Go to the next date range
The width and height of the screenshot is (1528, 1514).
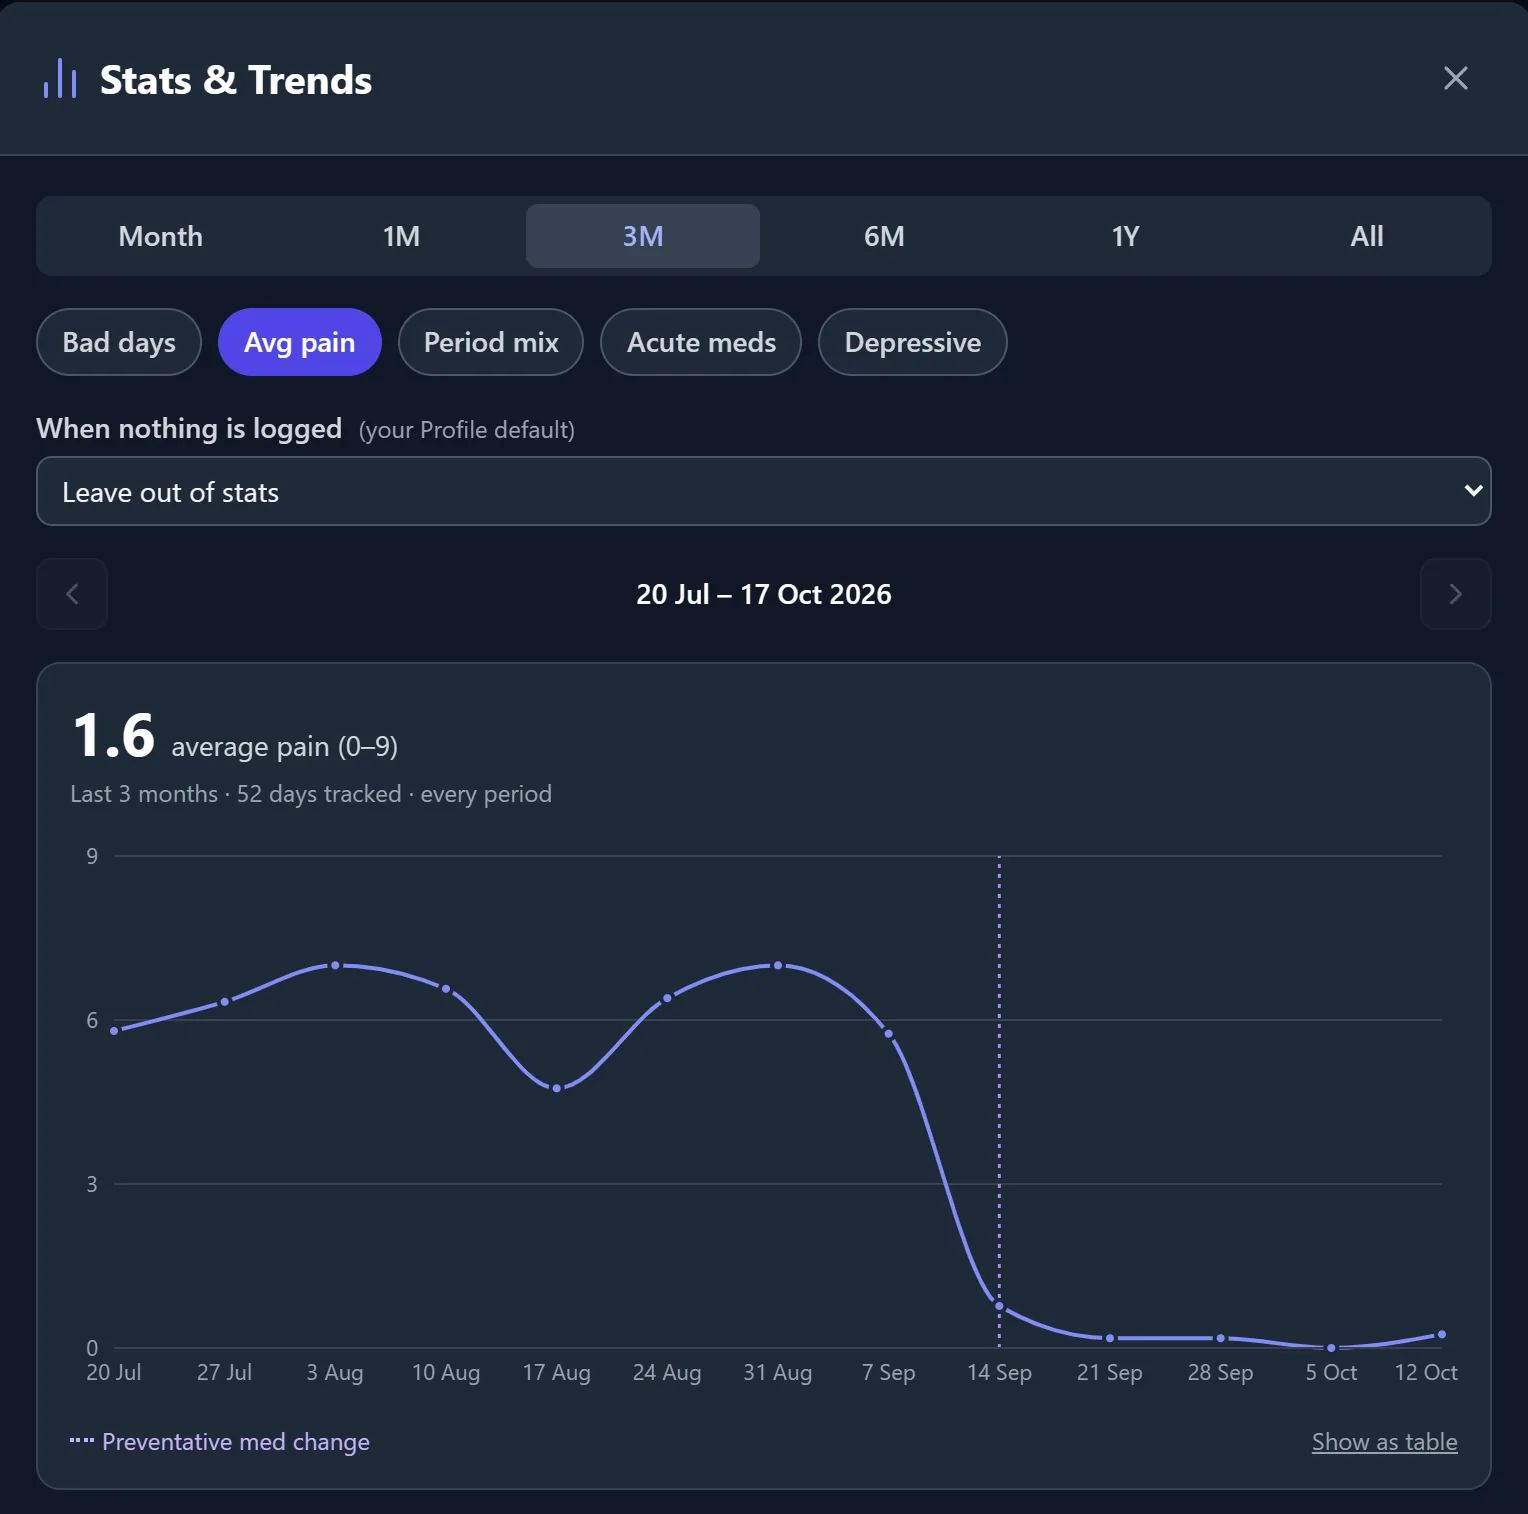coord(1455,594)
